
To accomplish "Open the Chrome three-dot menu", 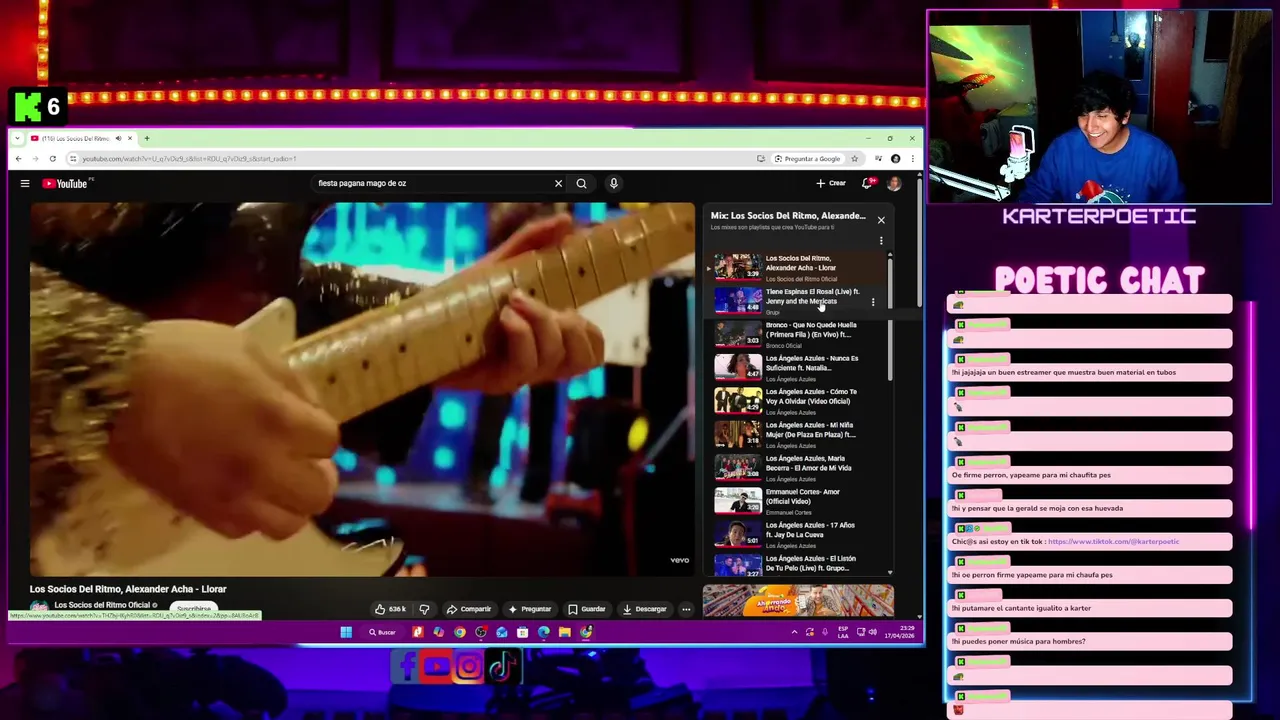I will [x=912, y=159].
